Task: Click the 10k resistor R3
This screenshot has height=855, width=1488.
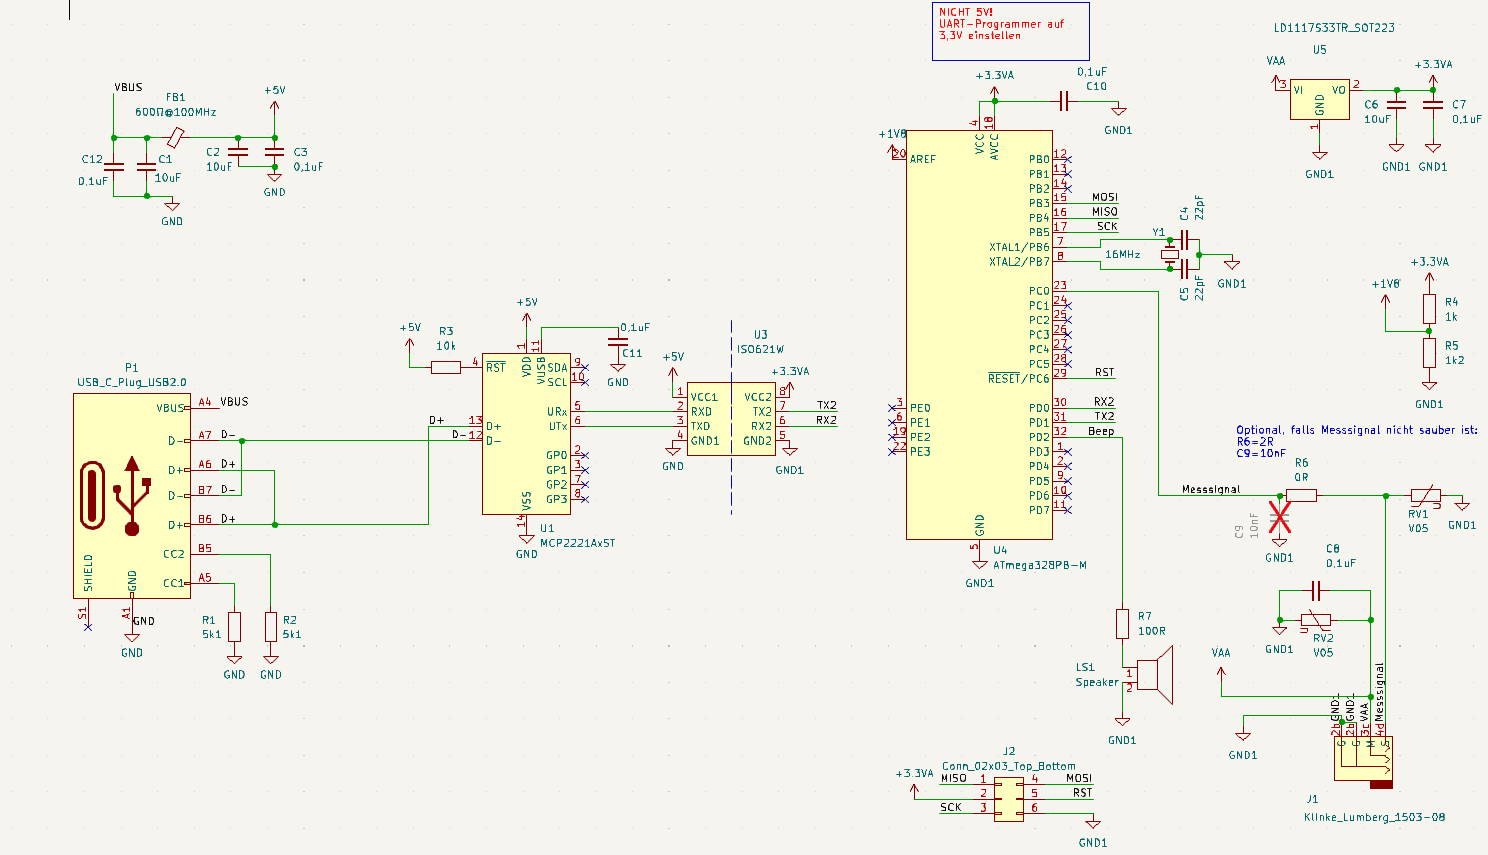Action: [446, 367]
